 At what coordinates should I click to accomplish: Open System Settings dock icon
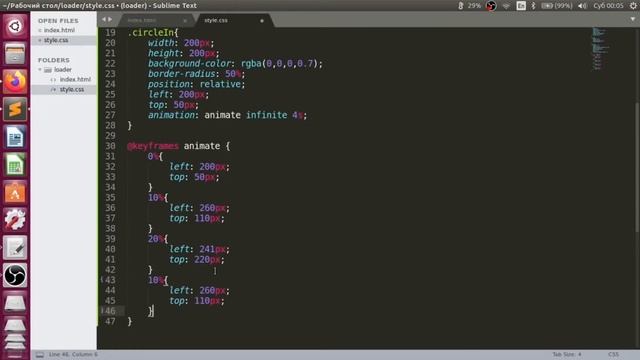[15, 220]
